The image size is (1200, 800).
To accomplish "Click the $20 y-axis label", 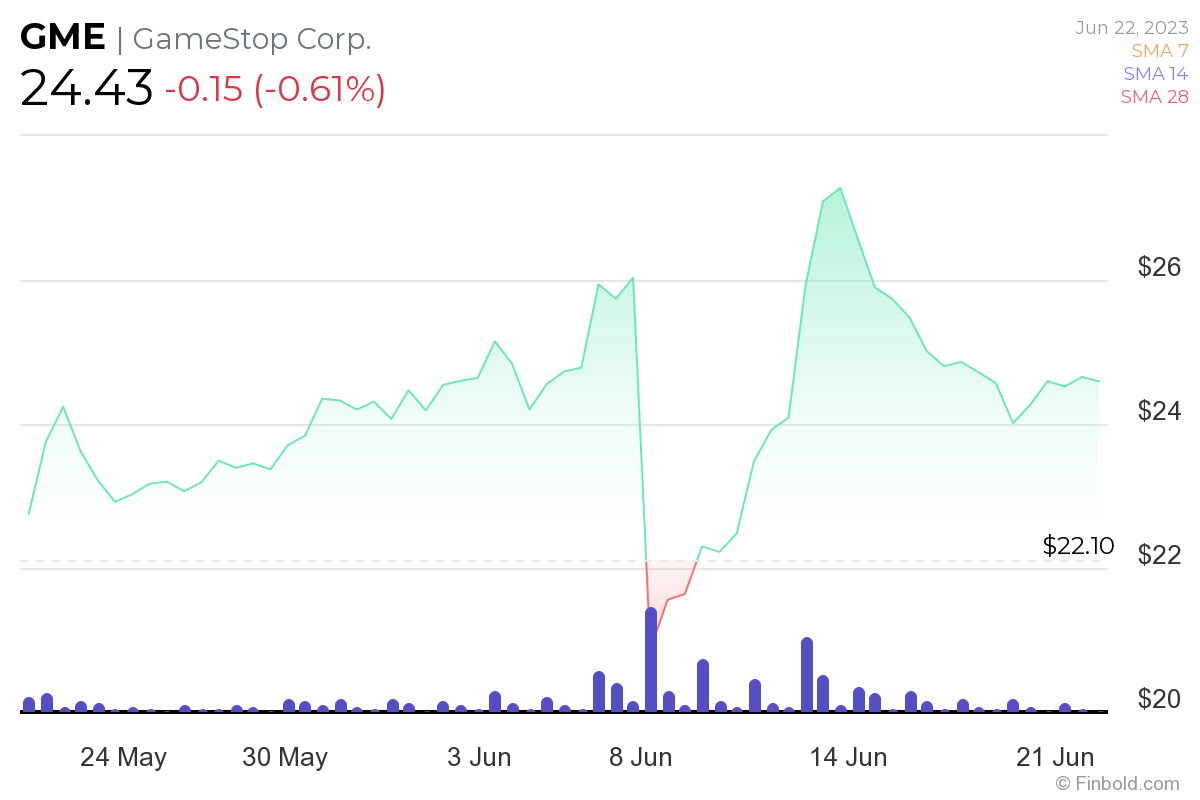I will point(1159,699).
